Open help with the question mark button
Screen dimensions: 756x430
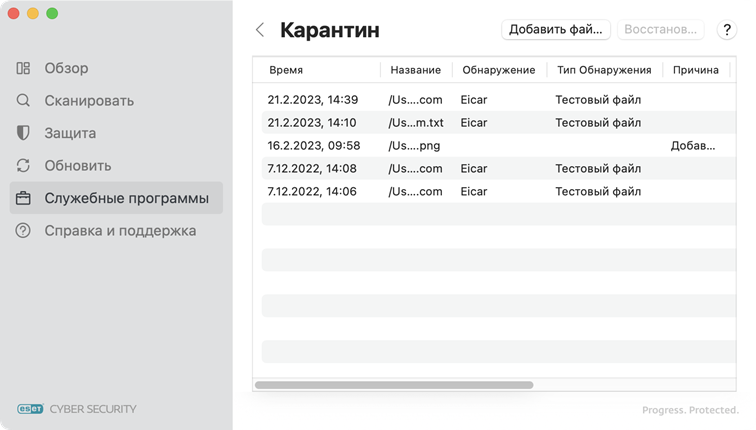(x=727, y=30)
